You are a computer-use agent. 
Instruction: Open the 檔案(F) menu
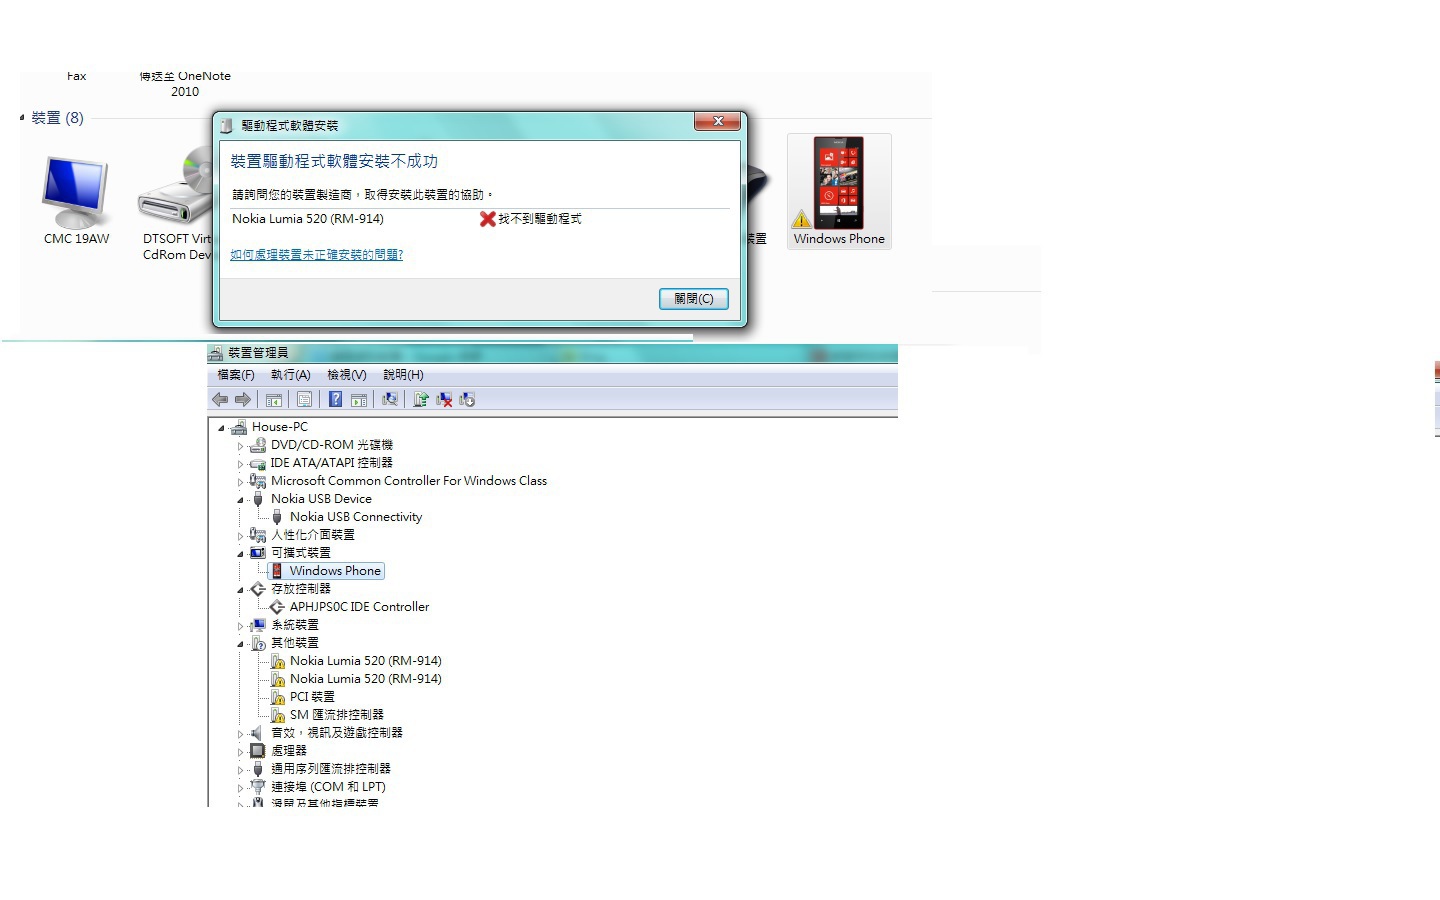click(236, 375)
